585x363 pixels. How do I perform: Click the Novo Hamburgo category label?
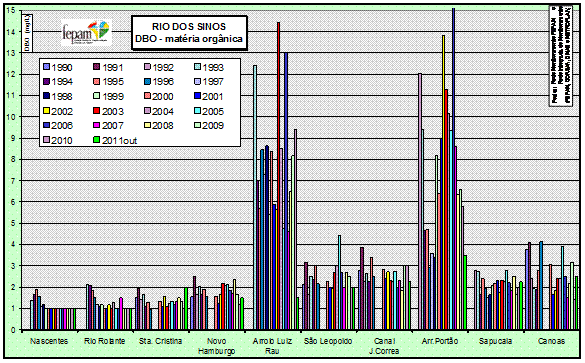coord(216,346)
